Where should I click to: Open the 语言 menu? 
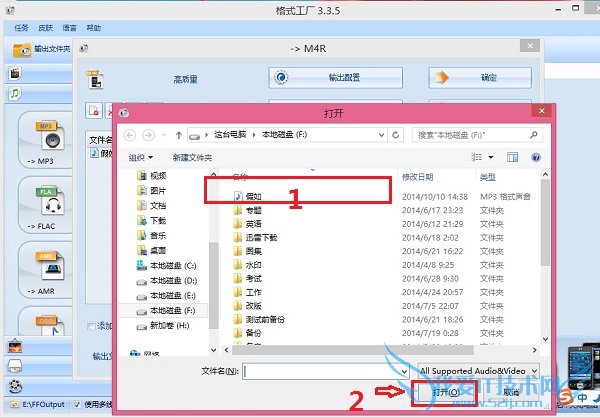pyautogui.click(x=69, y=28)
